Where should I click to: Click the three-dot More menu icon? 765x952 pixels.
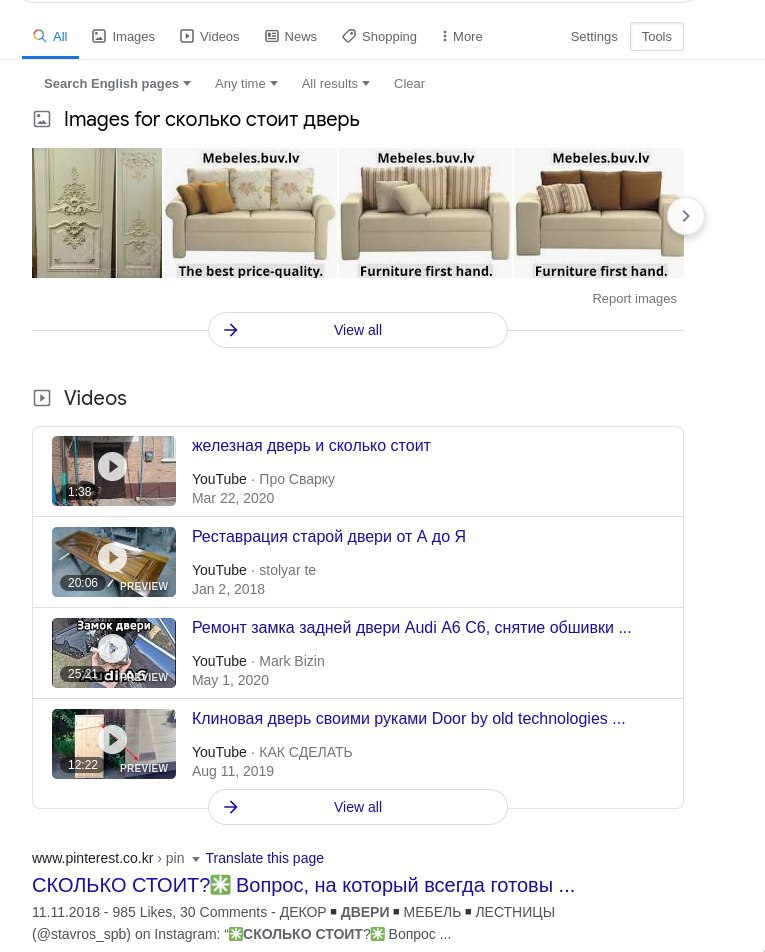click(x=445, y=36)
